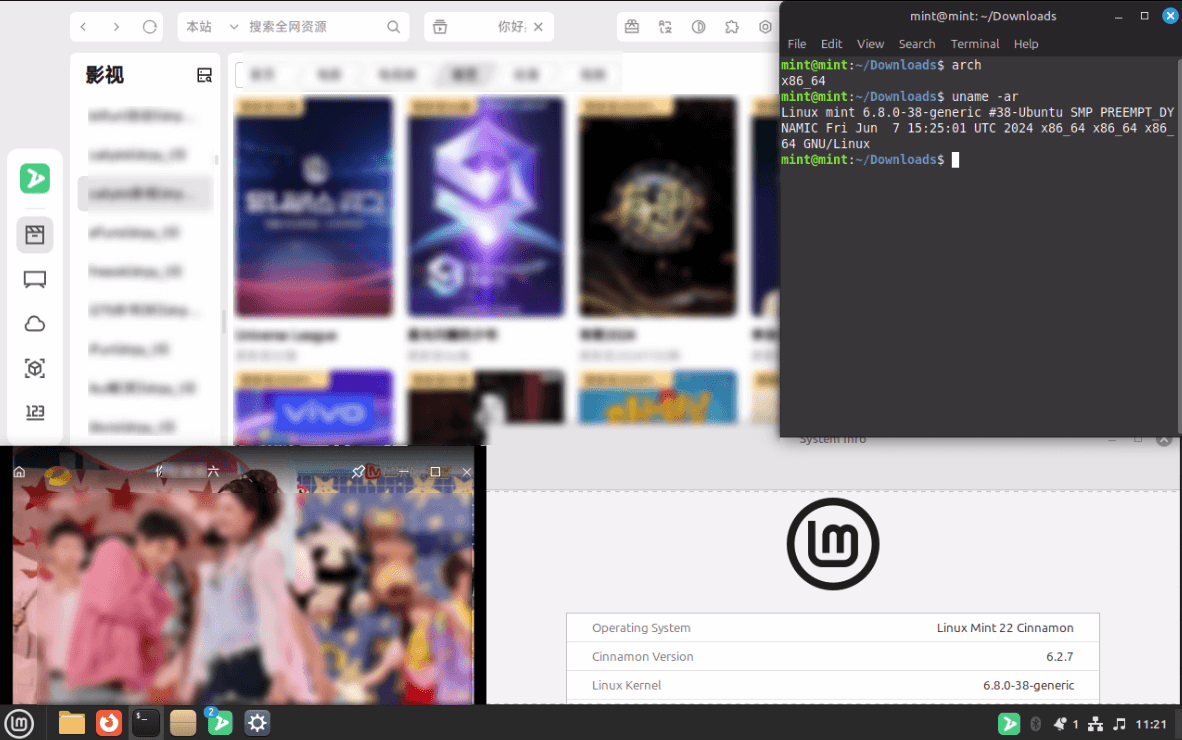1182x740 pixels.
Task: Click the refresh icon in the navigation bar
Action: pyautogui.click(x=150, y=27)
